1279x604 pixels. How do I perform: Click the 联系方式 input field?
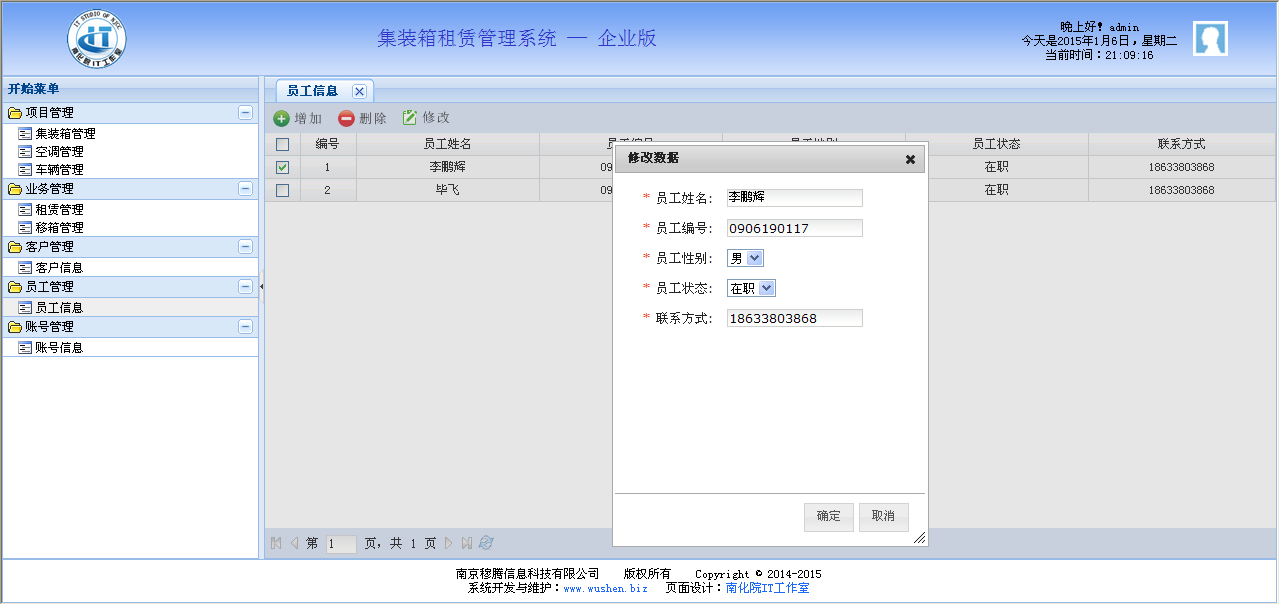click(794, 318)
